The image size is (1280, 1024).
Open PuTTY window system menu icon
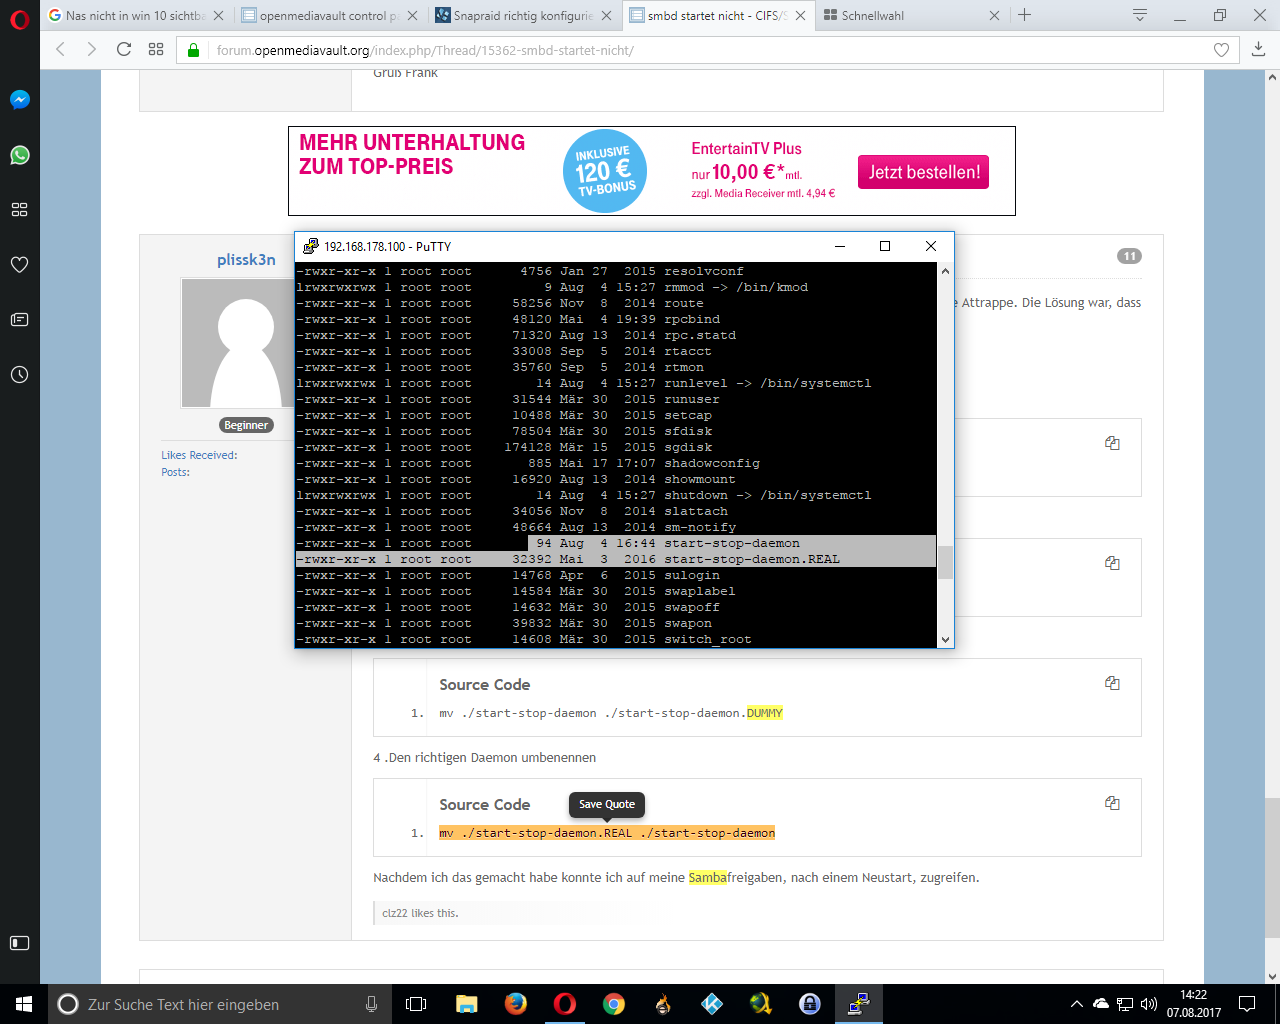311,246
